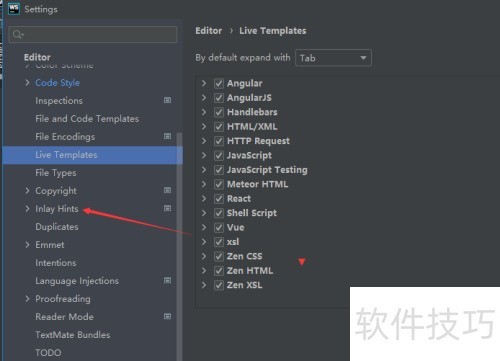This screenshot has width=500, height=361.
Task: Expand the xsl template group
Action: (204, 242)
